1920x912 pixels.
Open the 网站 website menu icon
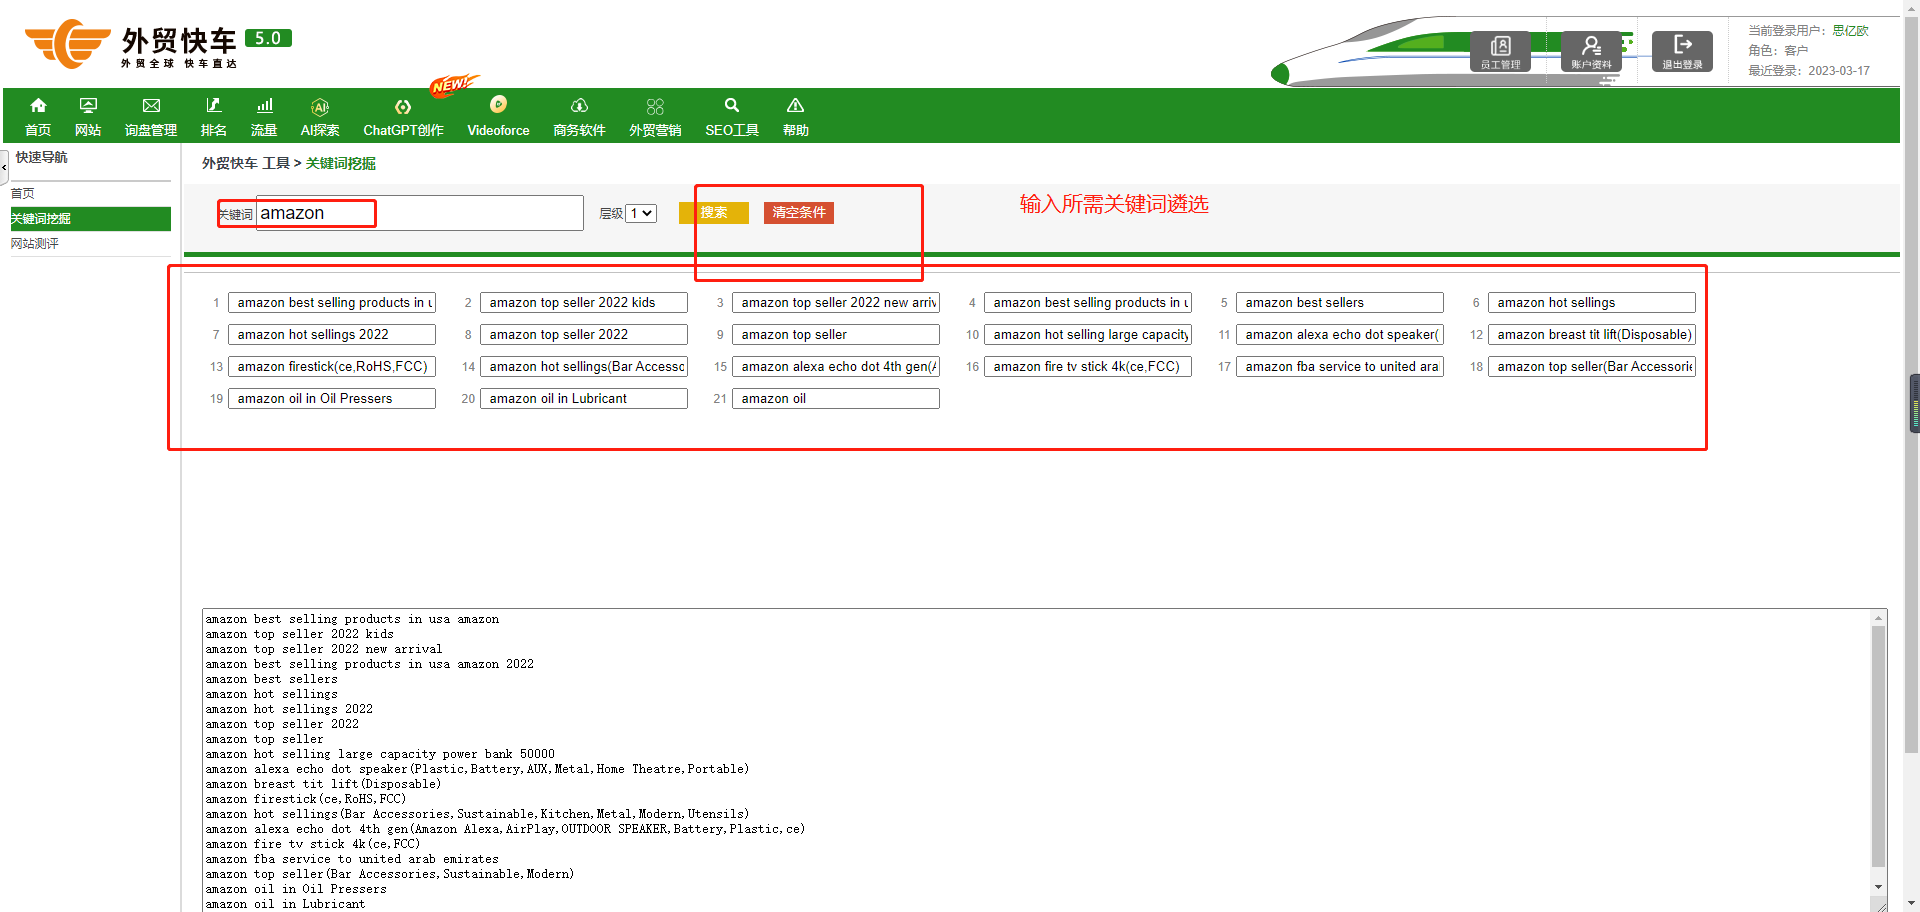click(88, 105)
